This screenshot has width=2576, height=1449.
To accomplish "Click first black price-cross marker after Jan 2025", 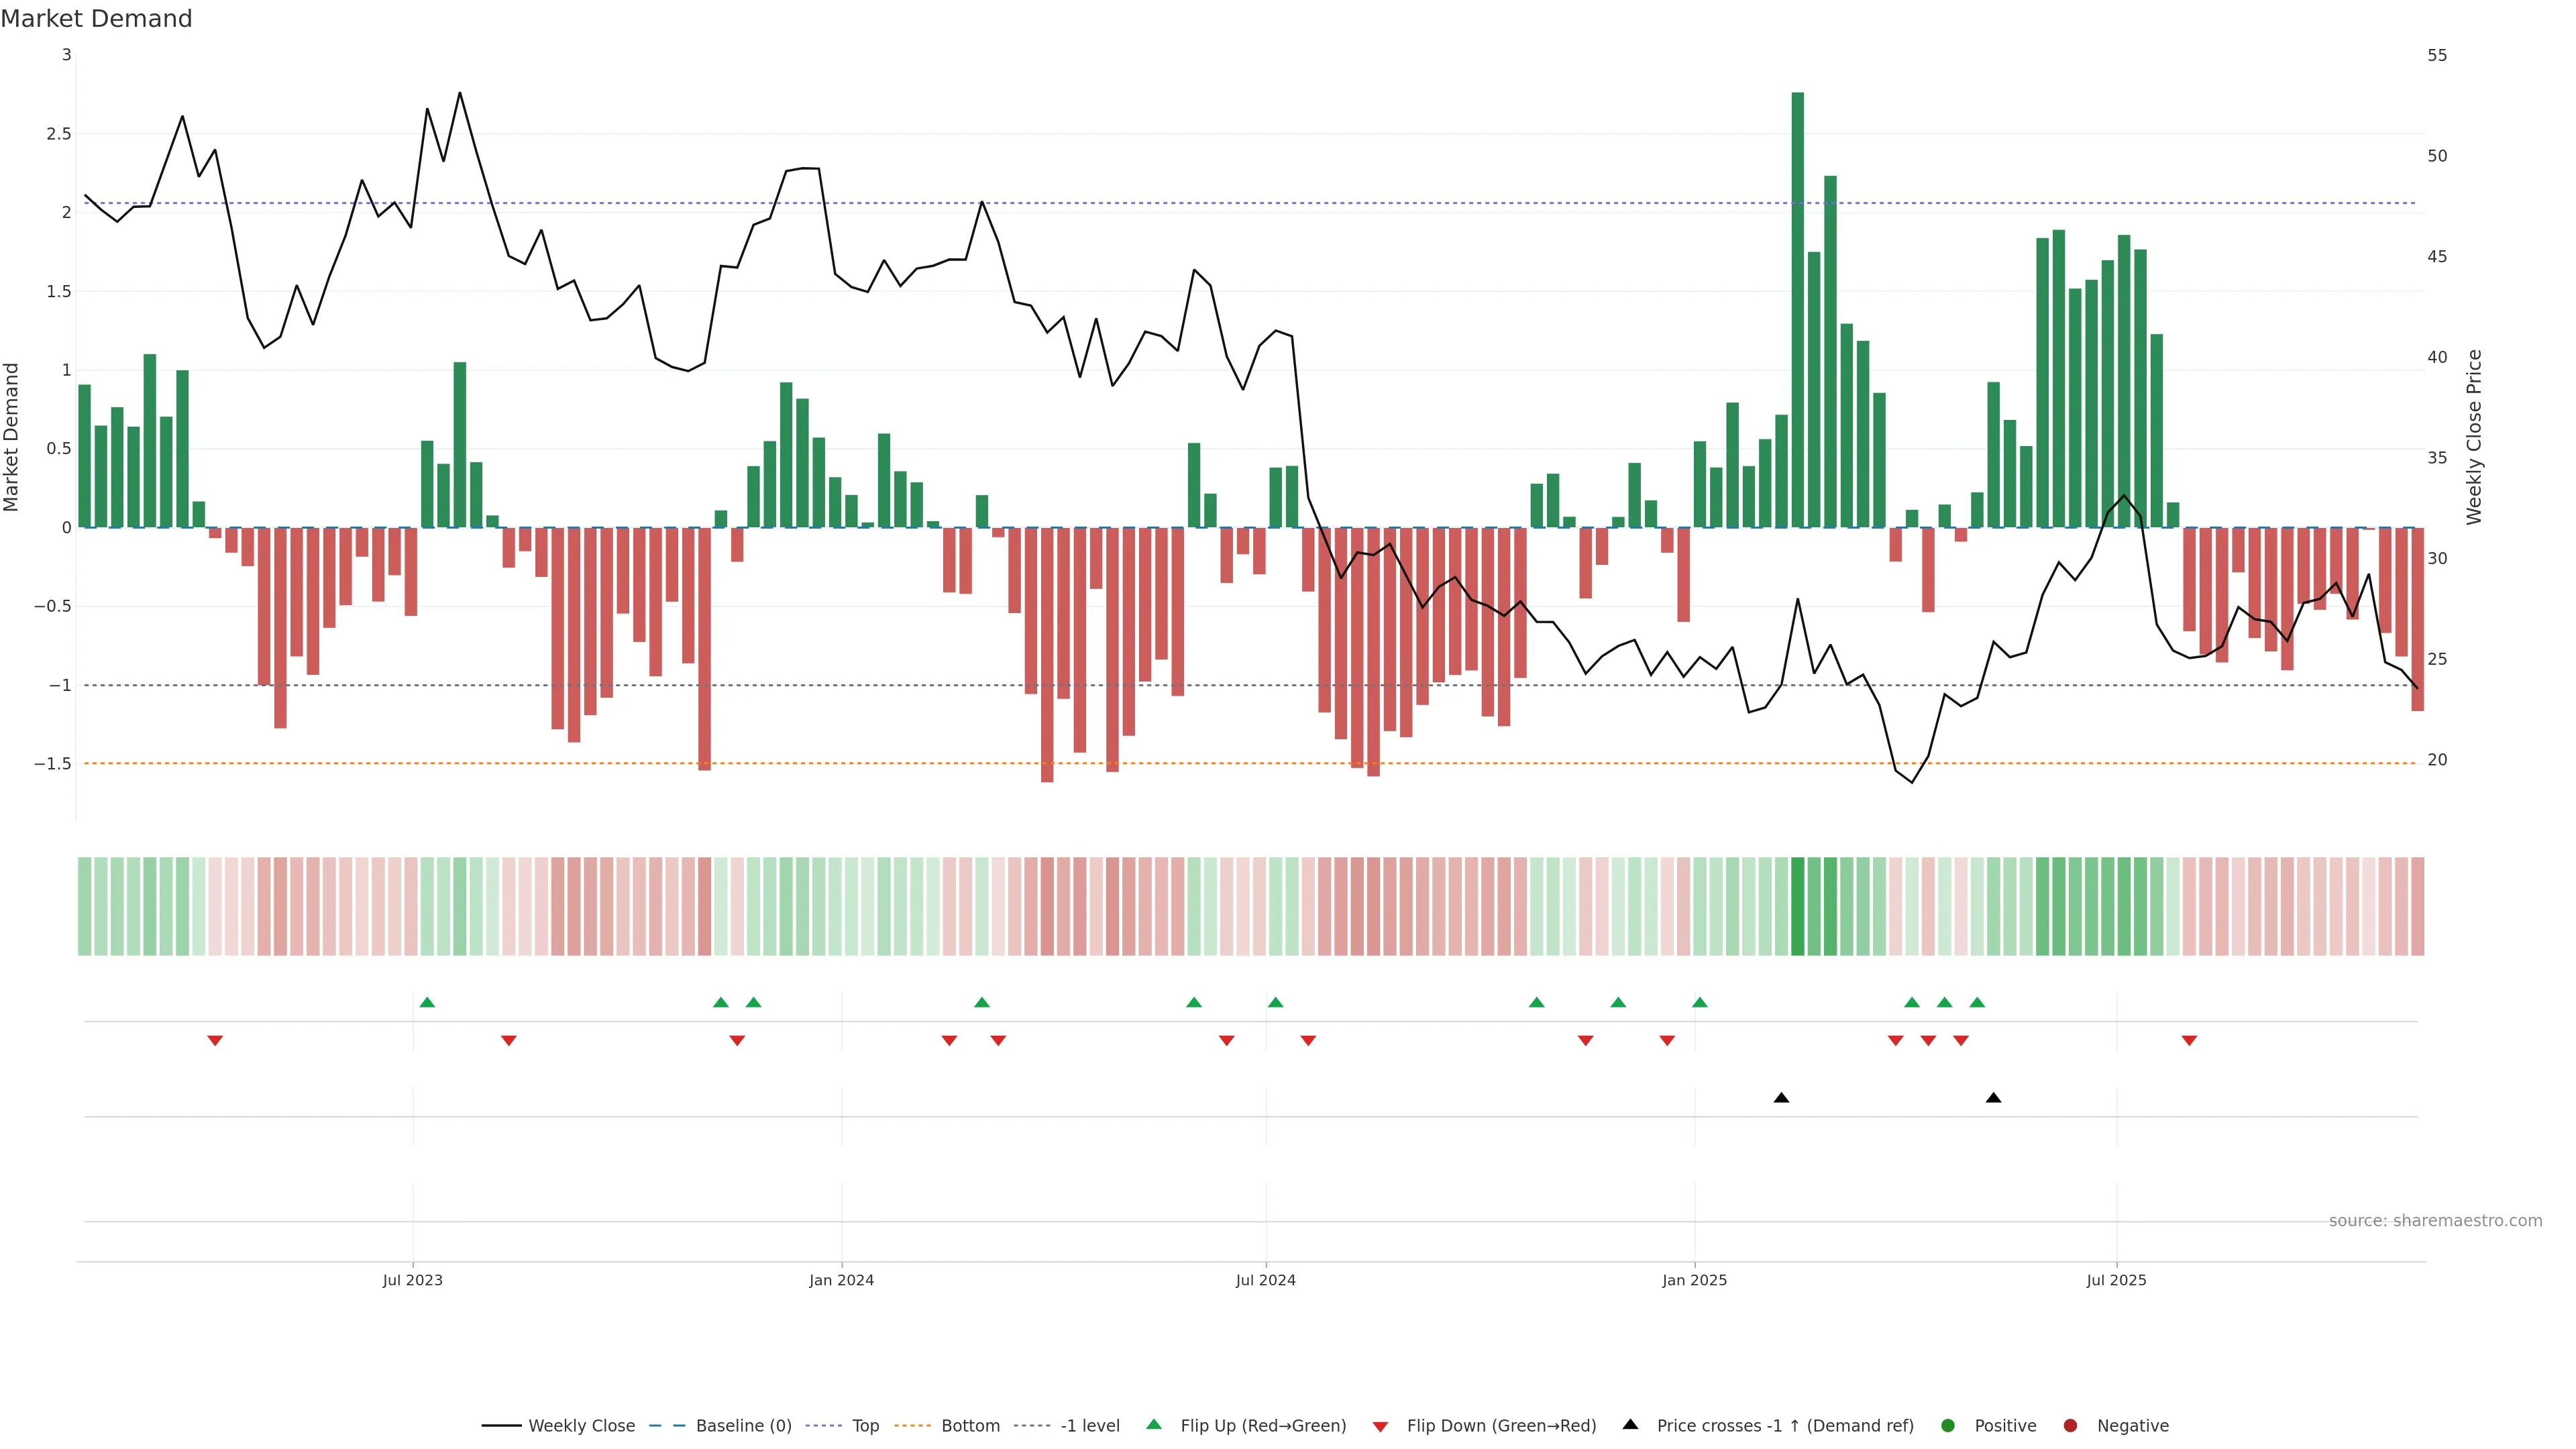I will point(1781,1098).
